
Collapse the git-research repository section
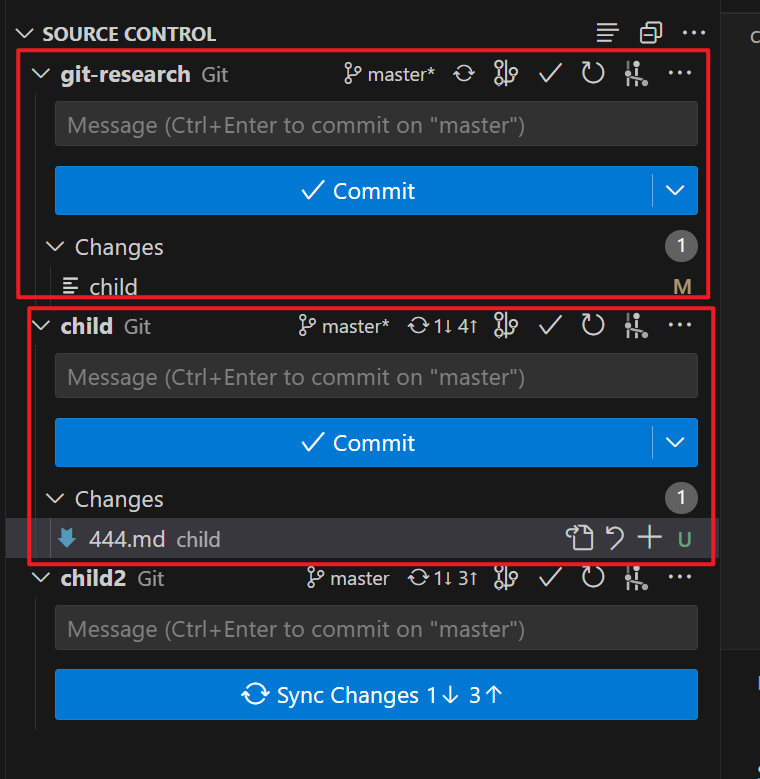41,74
